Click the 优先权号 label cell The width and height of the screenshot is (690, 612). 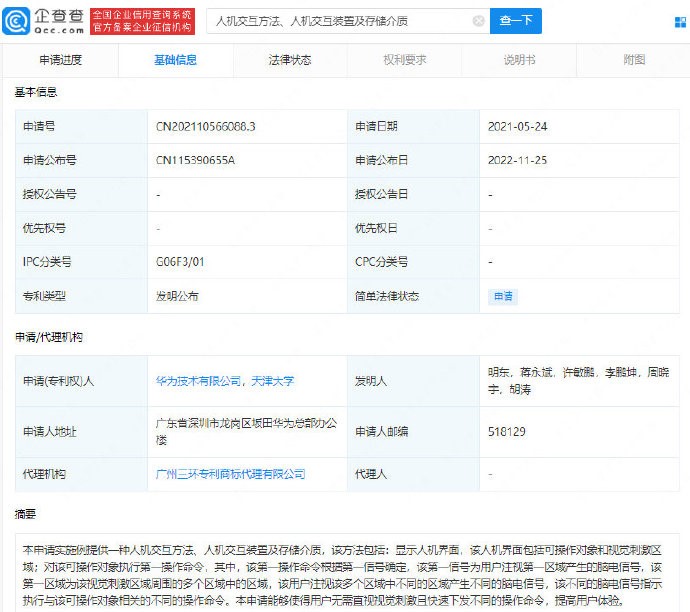click(81, 228)
